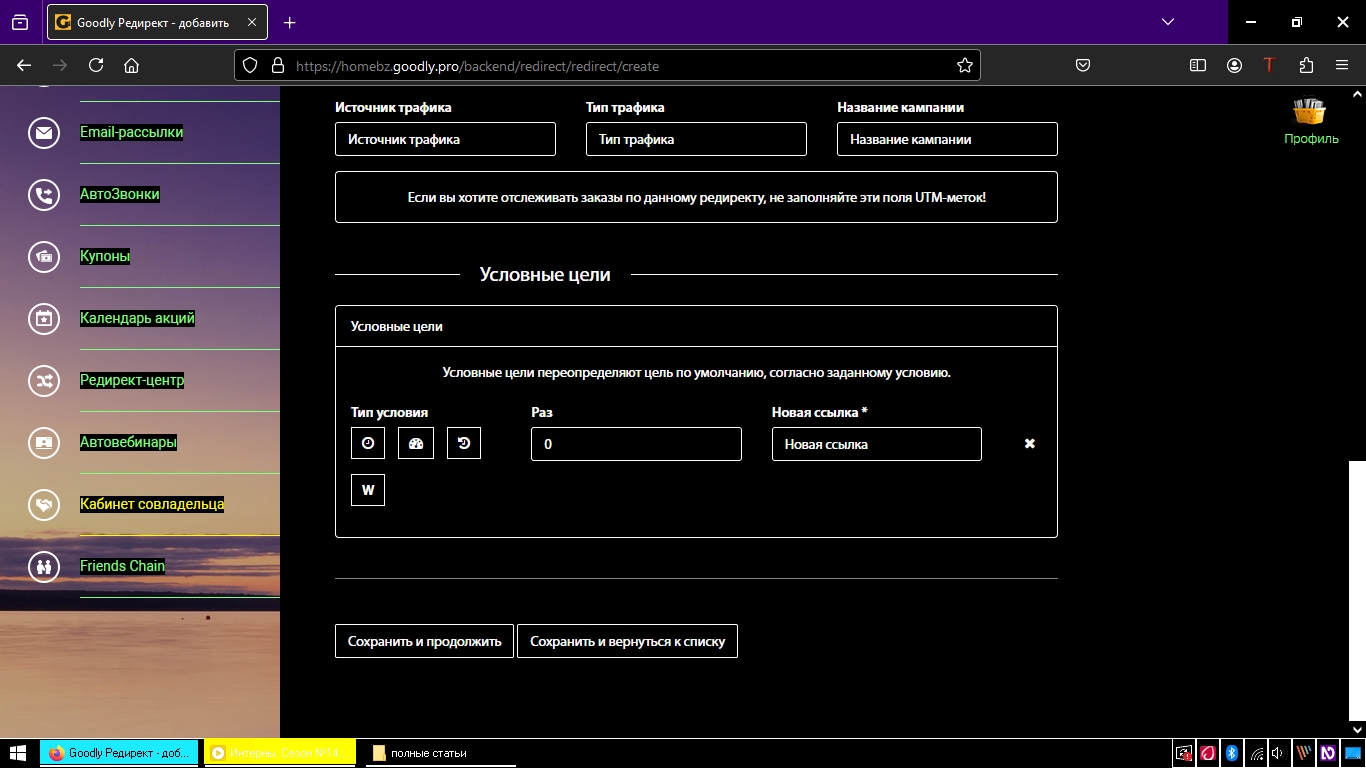Screen dimensions: 1366x768
Task: Switch to the Интерны media player taskbar item
Action: tap(280, 753)
